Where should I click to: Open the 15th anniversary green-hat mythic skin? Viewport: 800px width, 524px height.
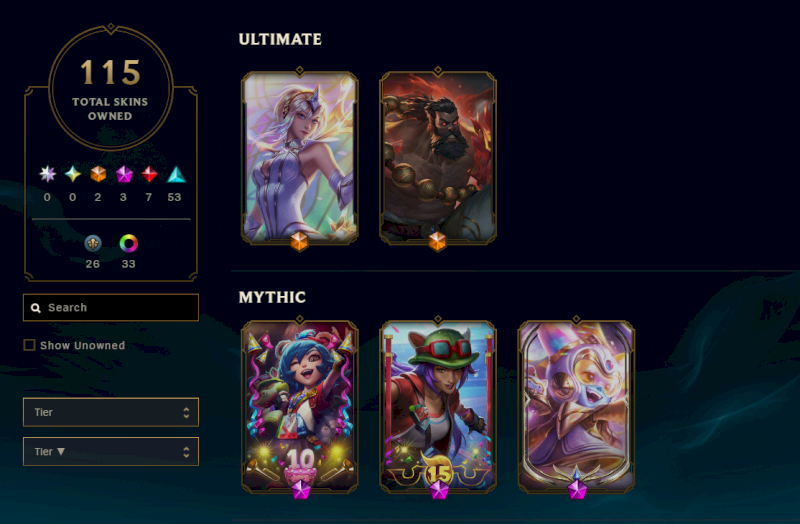click(x=438, y=407)
